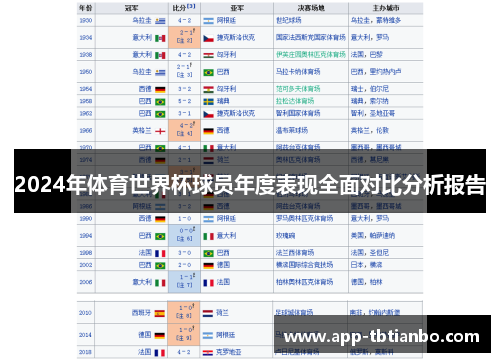
Task: Open the 伦敦 host city link
Action: click(x=383, y=130)
